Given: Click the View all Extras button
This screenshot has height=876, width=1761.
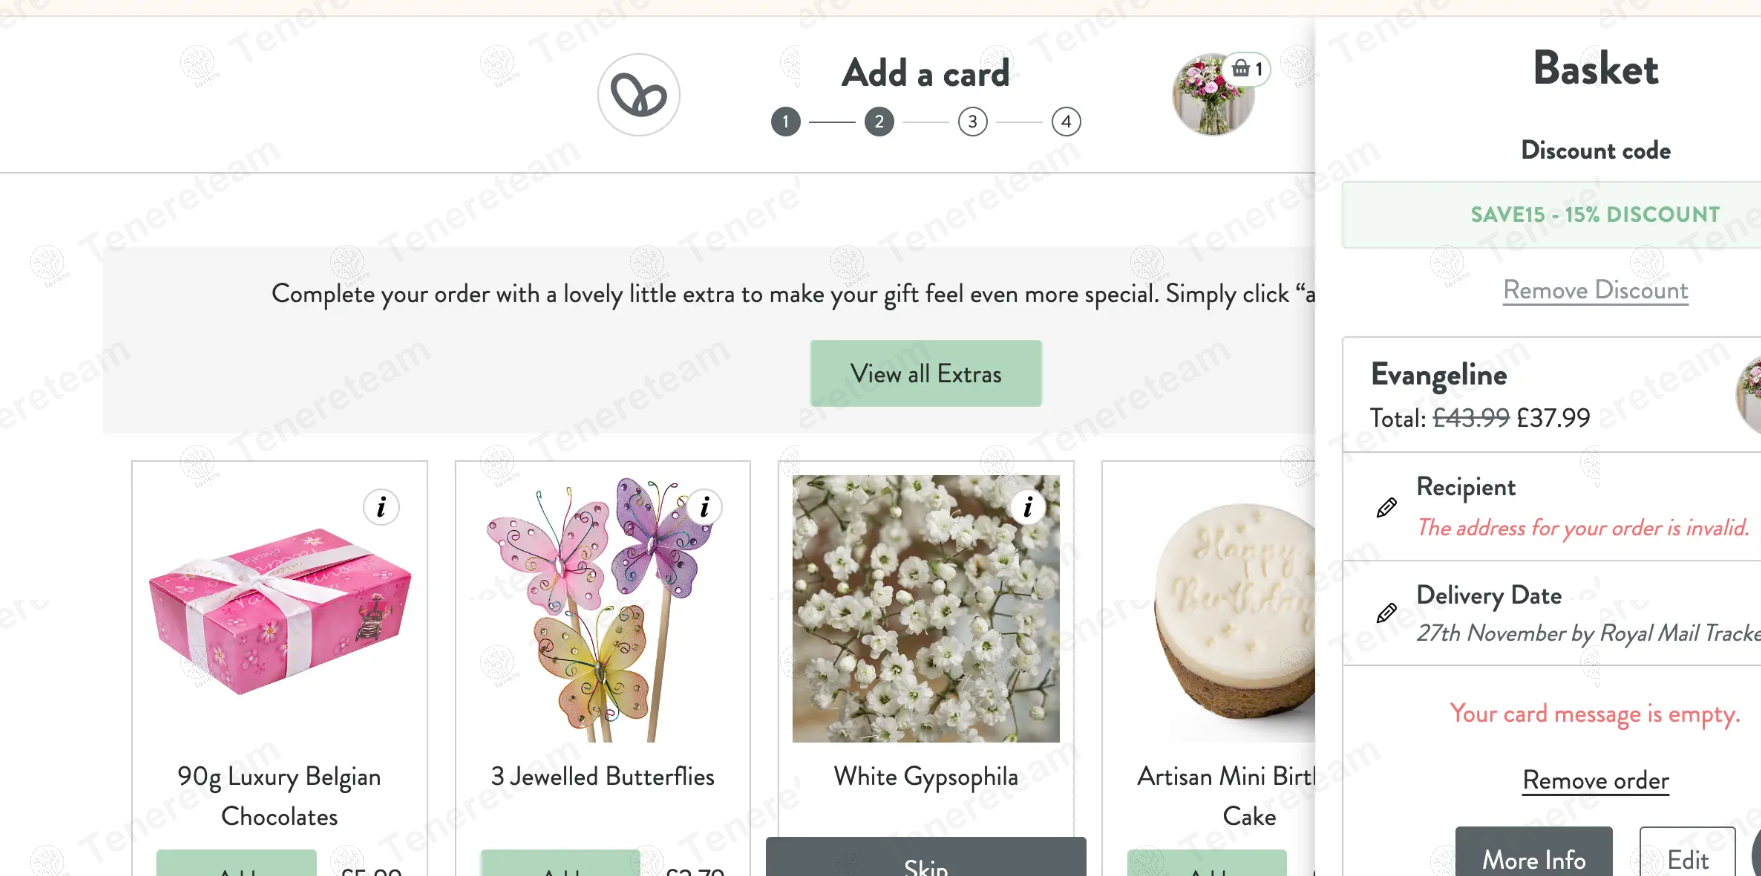Looking at the screenshot, I should click(x=926, y=374).
